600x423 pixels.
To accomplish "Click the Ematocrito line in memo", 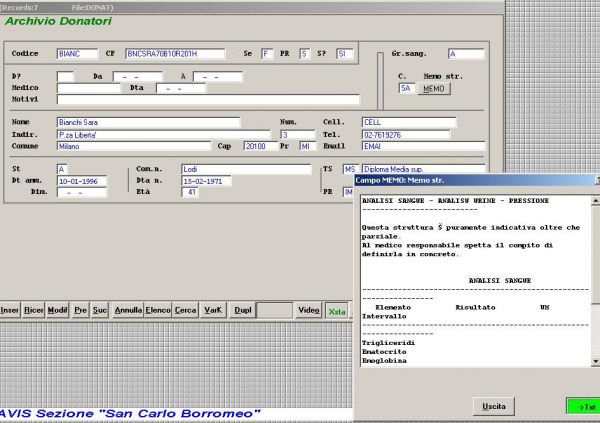I will point(384,352).
